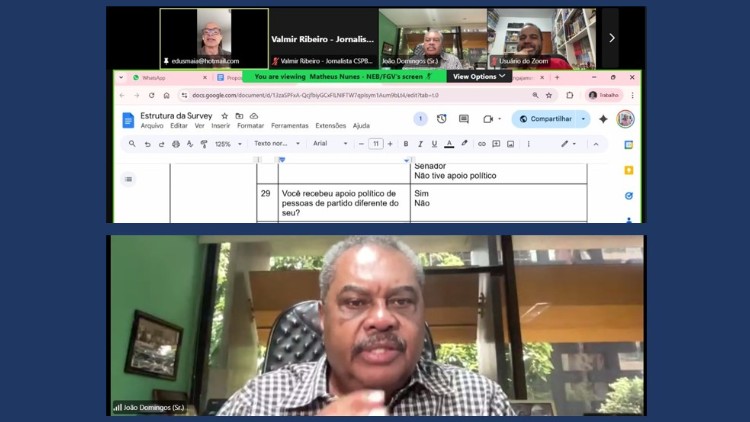Open the Ver menu
Screen dimensions: 750x422
[199, 126]
